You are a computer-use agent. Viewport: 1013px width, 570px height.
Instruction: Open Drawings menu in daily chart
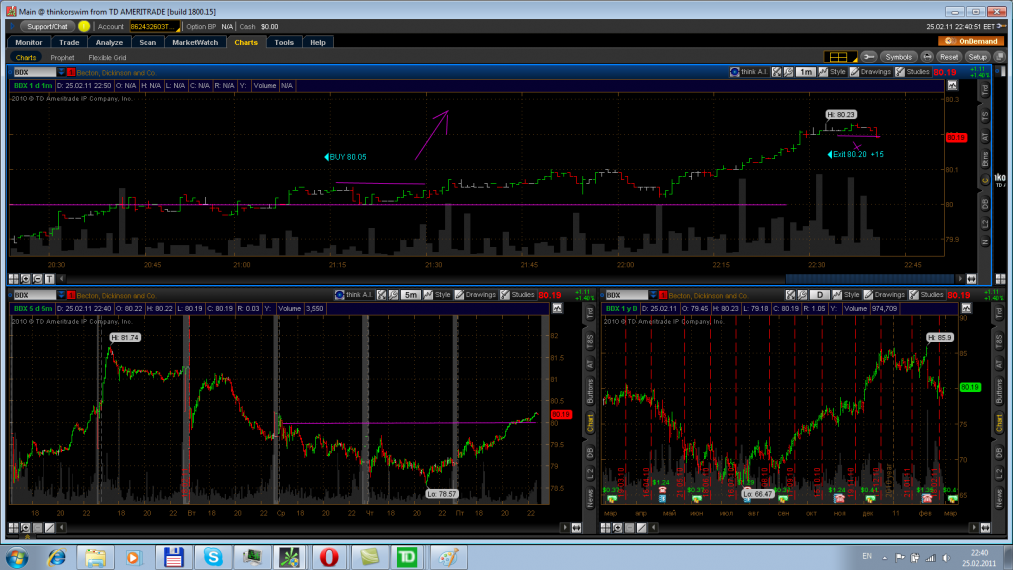(884, 295)
